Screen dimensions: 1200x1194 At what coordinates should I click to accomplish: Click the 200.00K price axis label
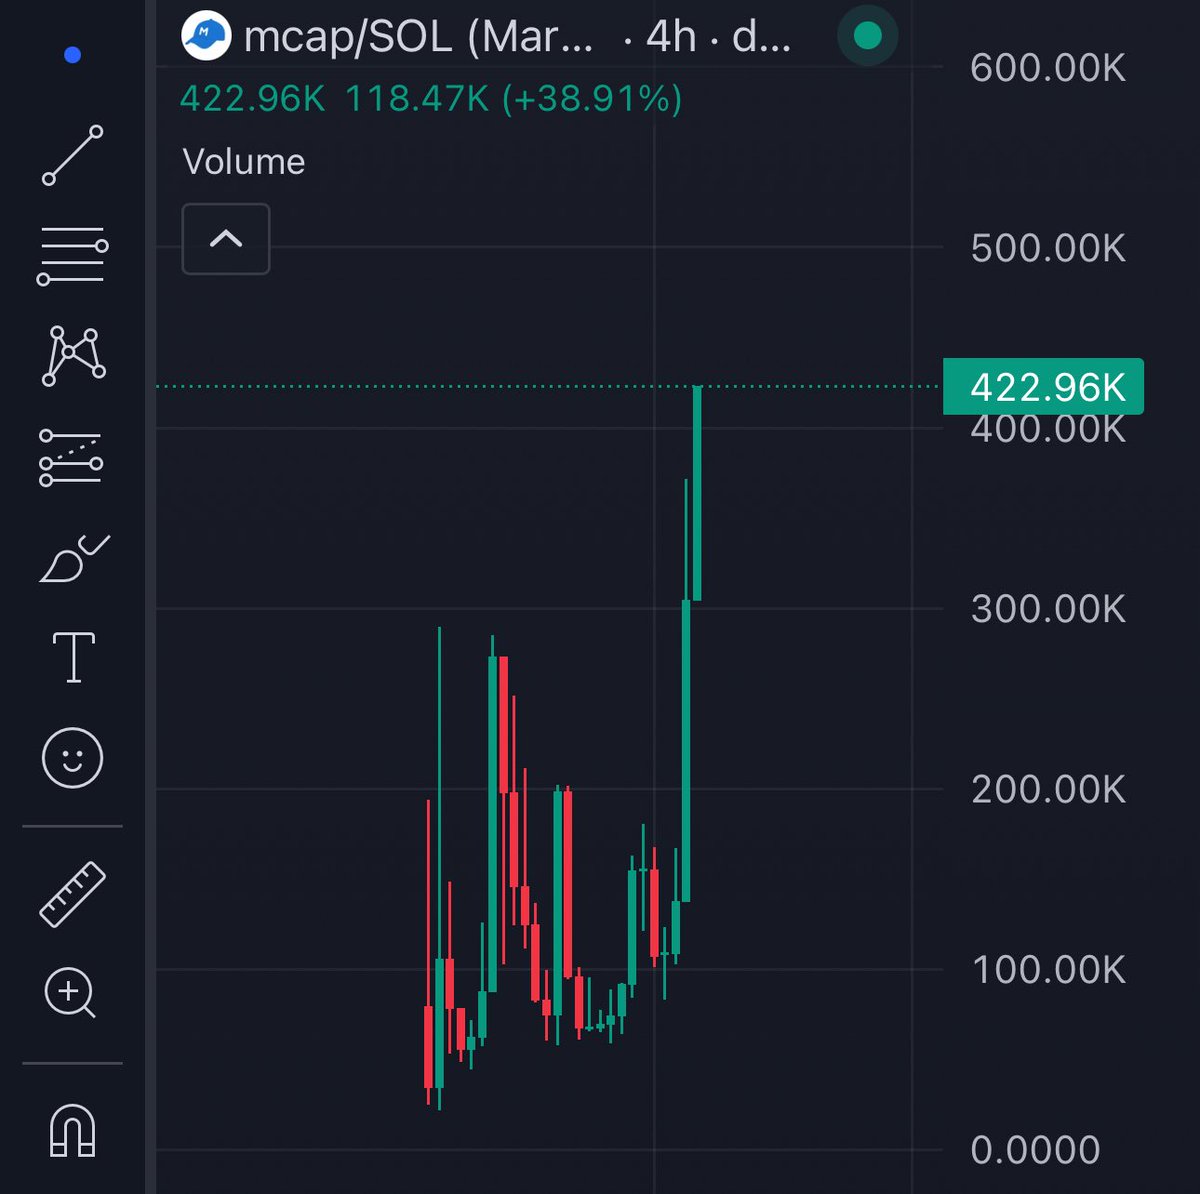coord(1048,789)
